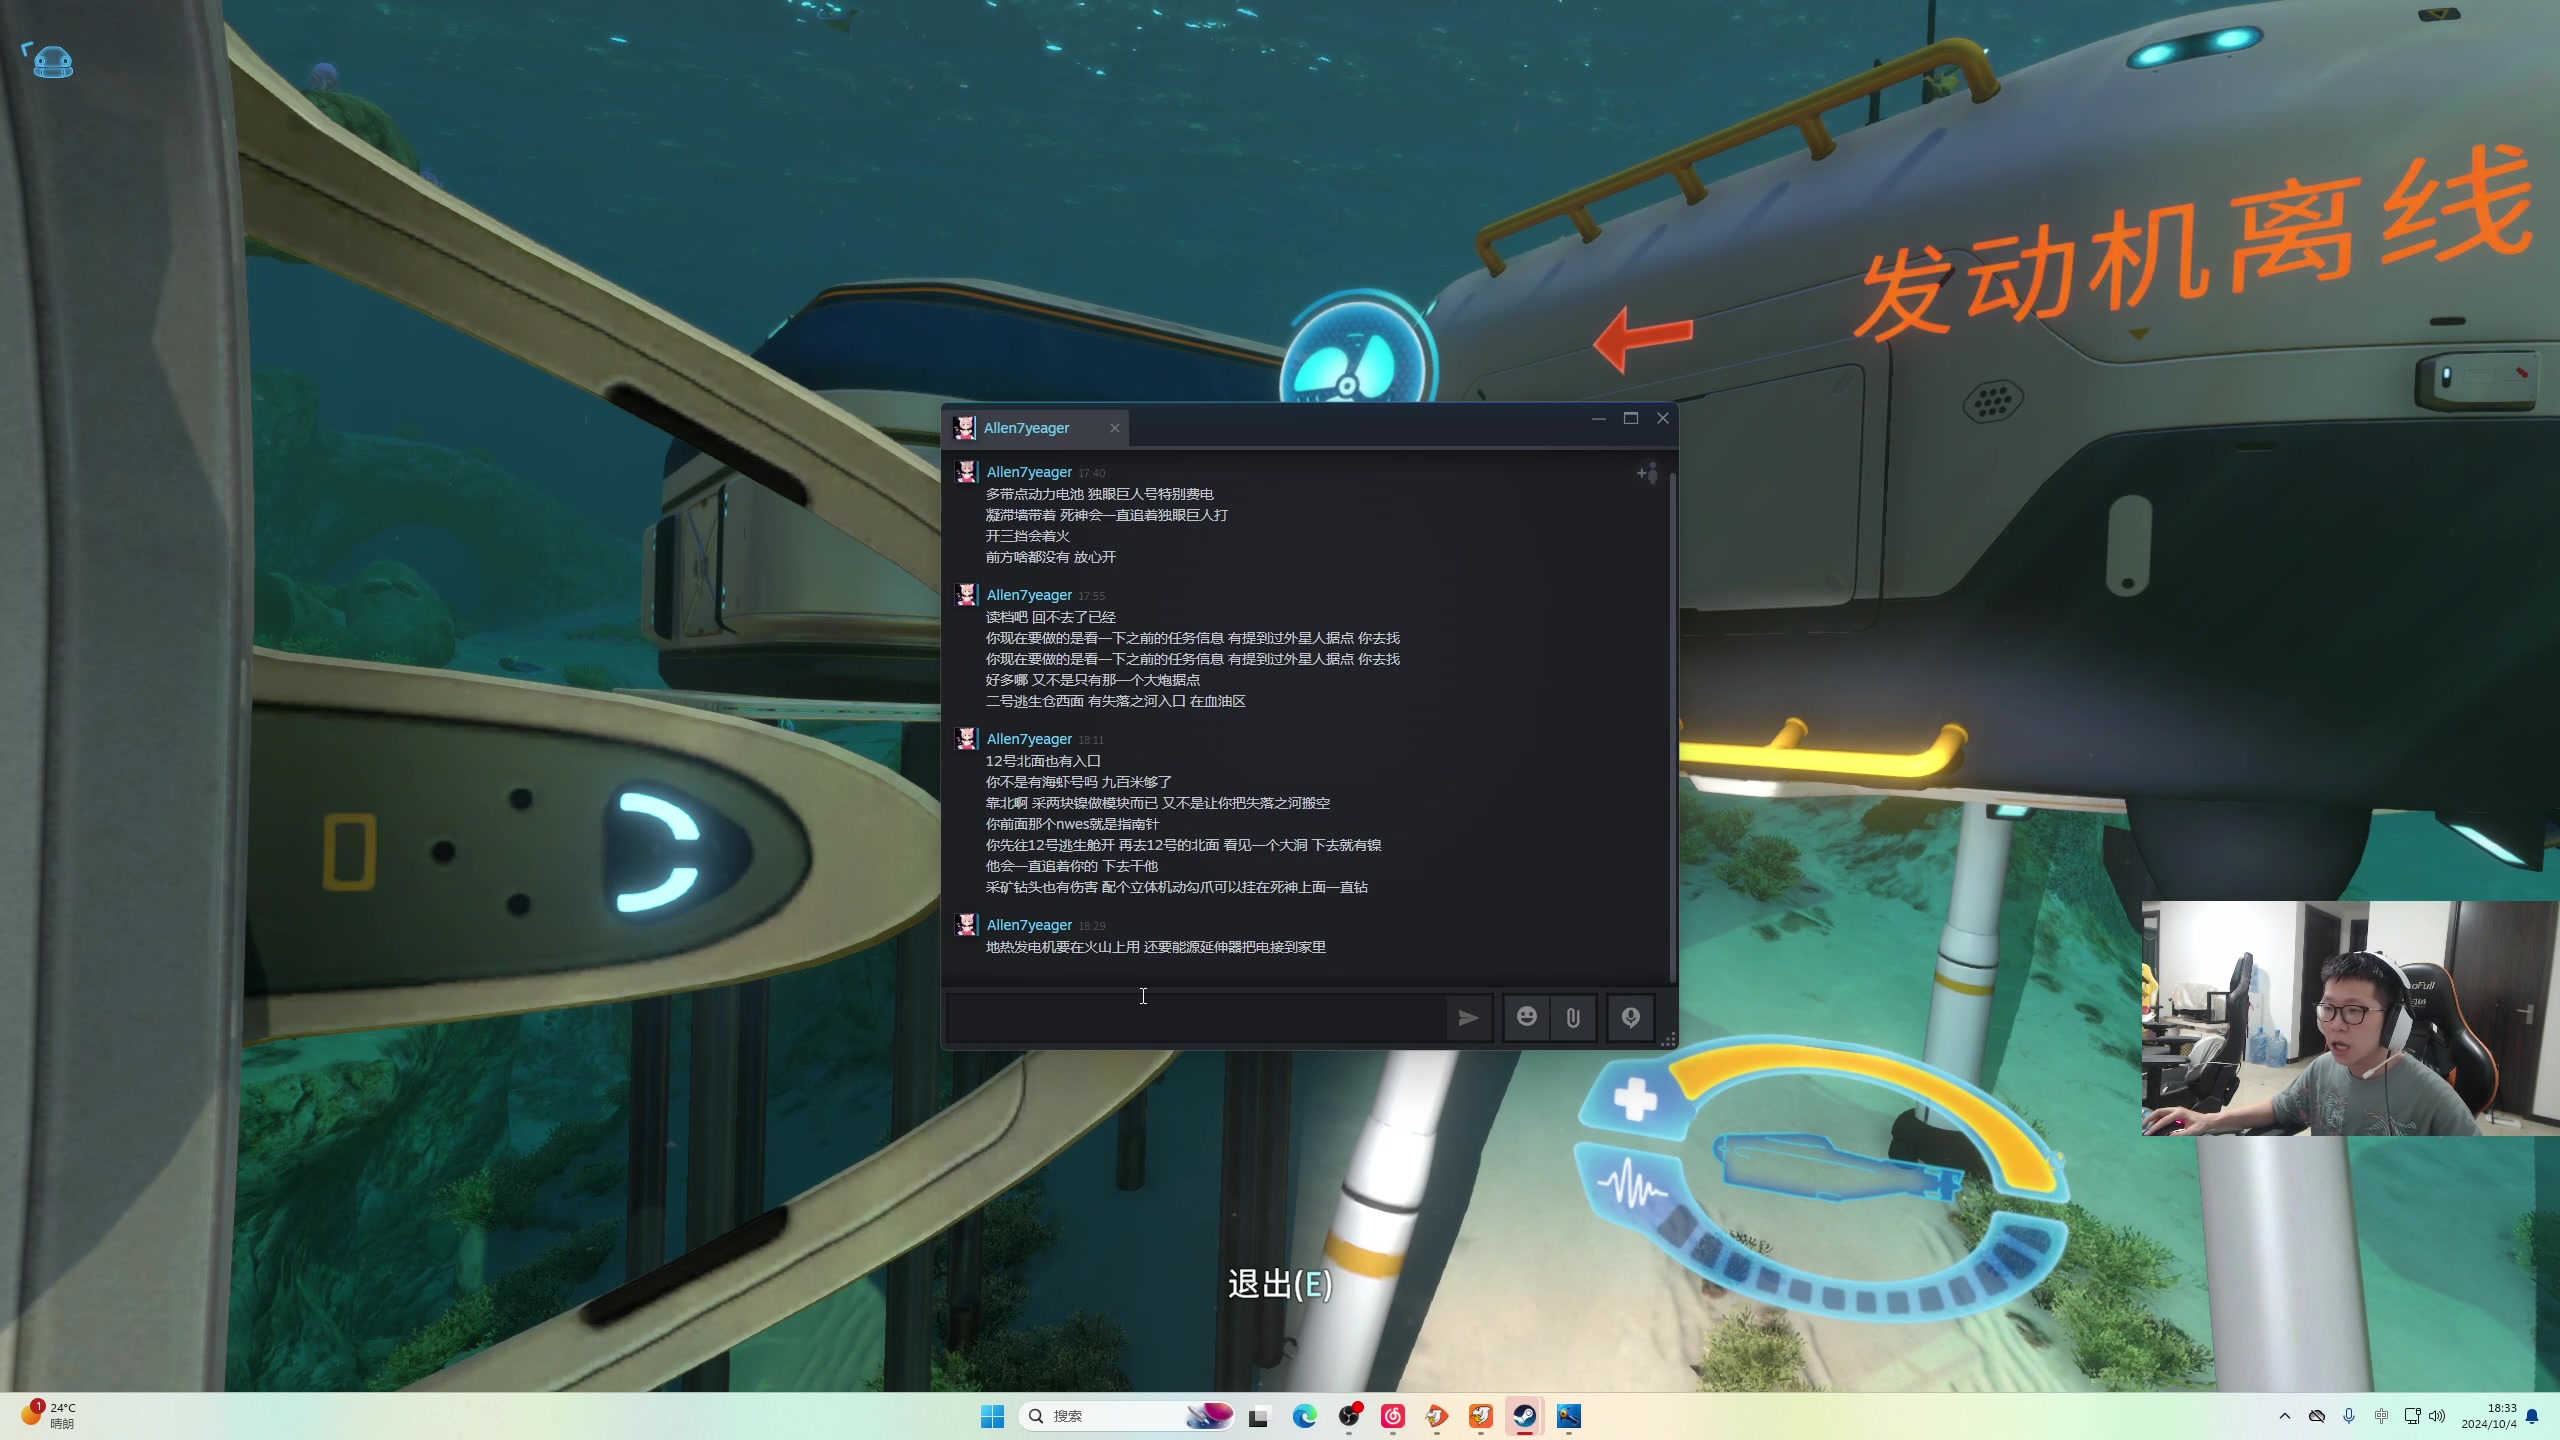Start voice chat with the microphone button
2560x1440 pixels.
(x=1630, y=1018)
